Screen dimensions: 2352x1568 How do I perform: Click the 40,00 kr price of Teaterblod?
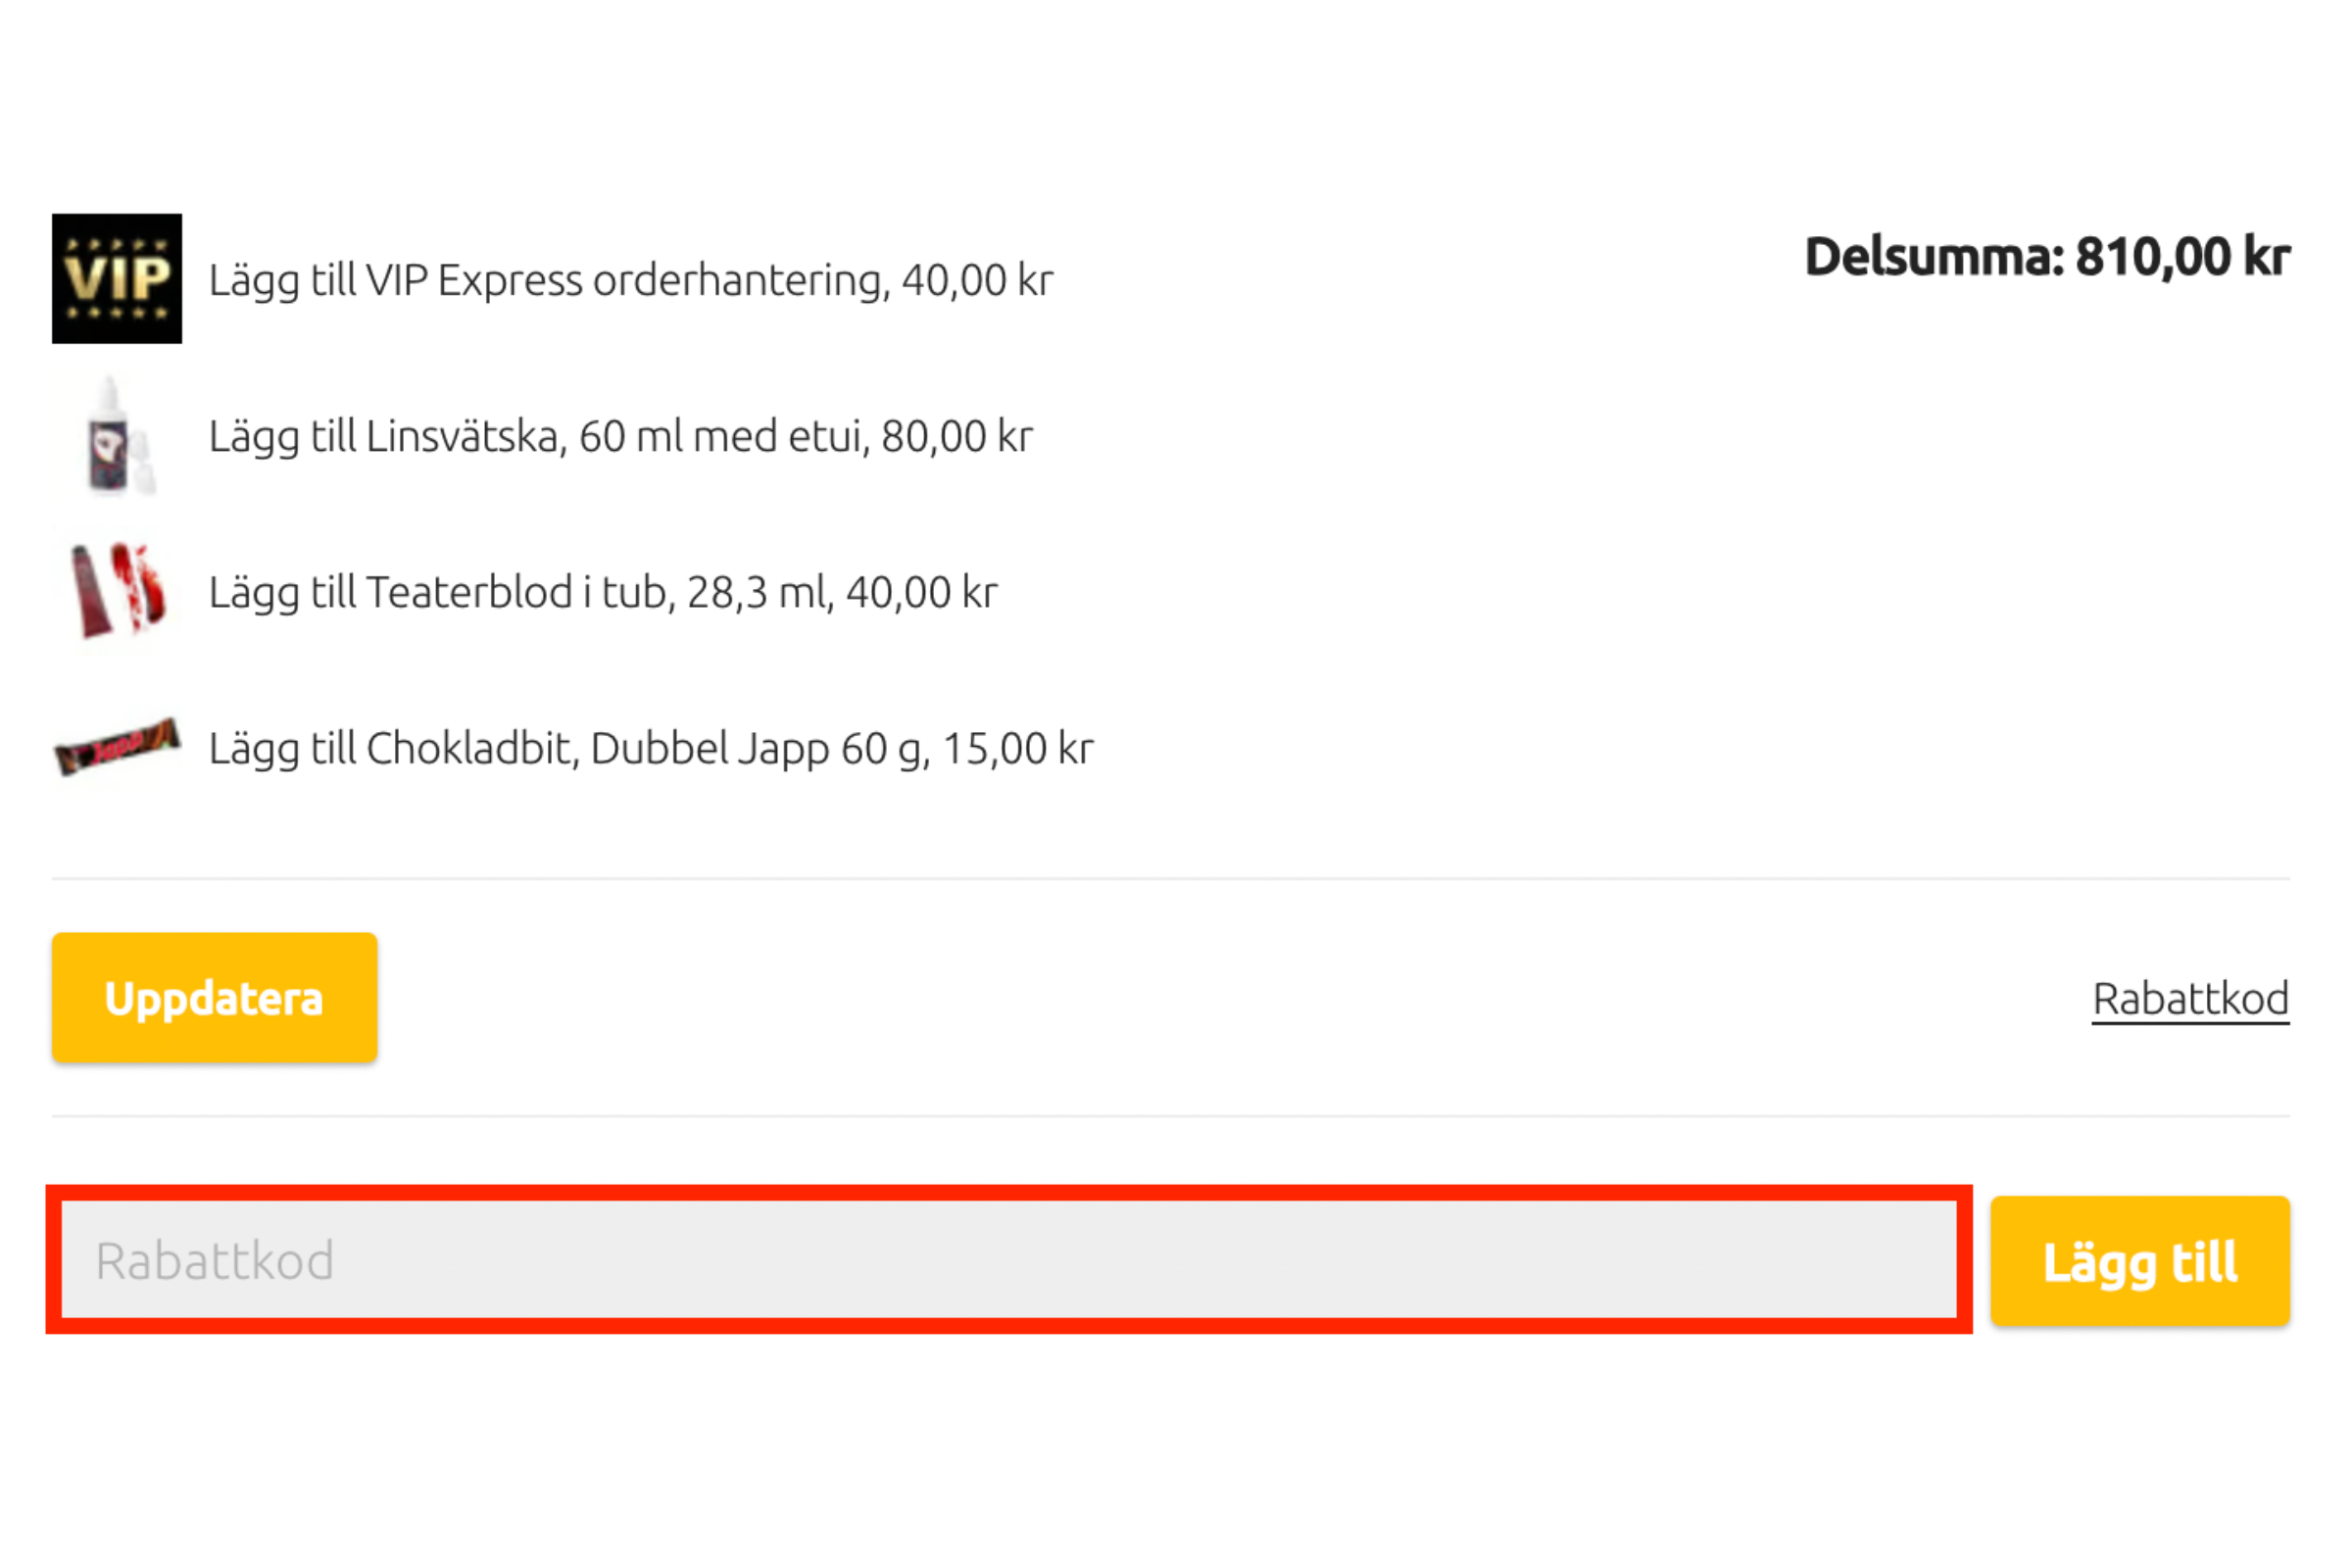pyautogui.click(x=922, y=592)
